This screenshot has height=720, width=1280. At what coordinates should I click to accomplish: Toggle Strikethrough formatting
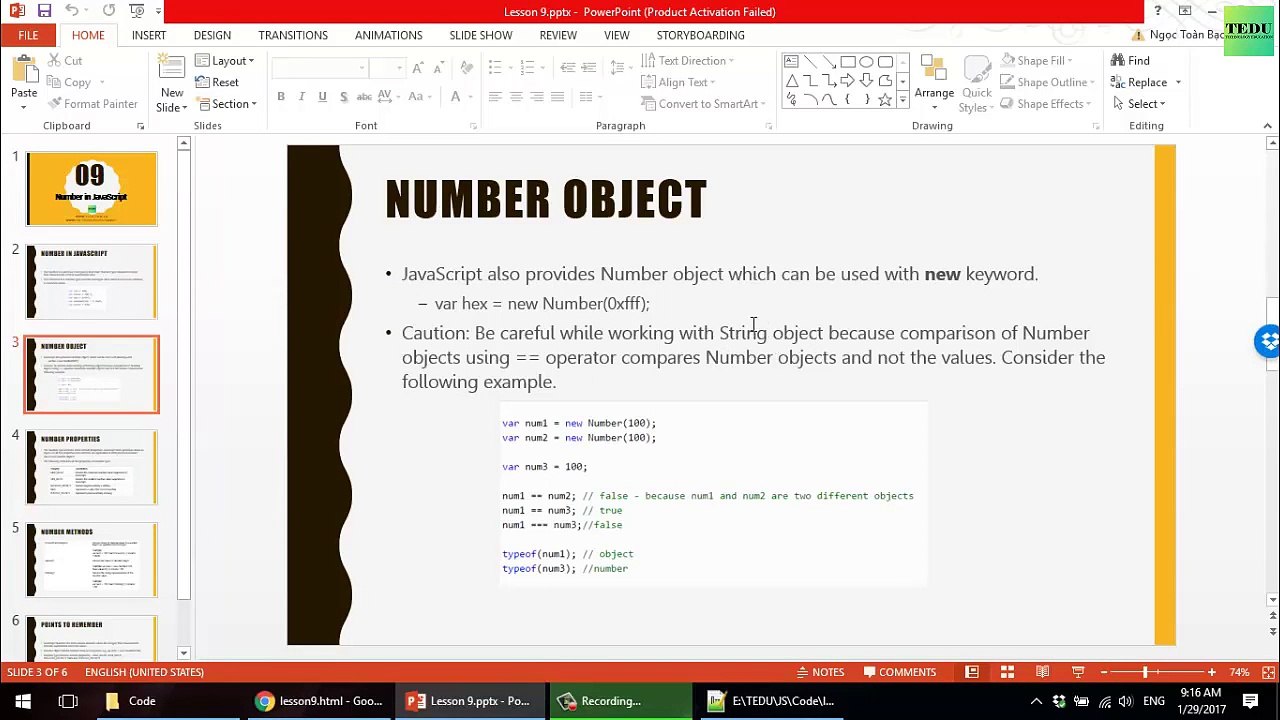(x=364, y=97)
